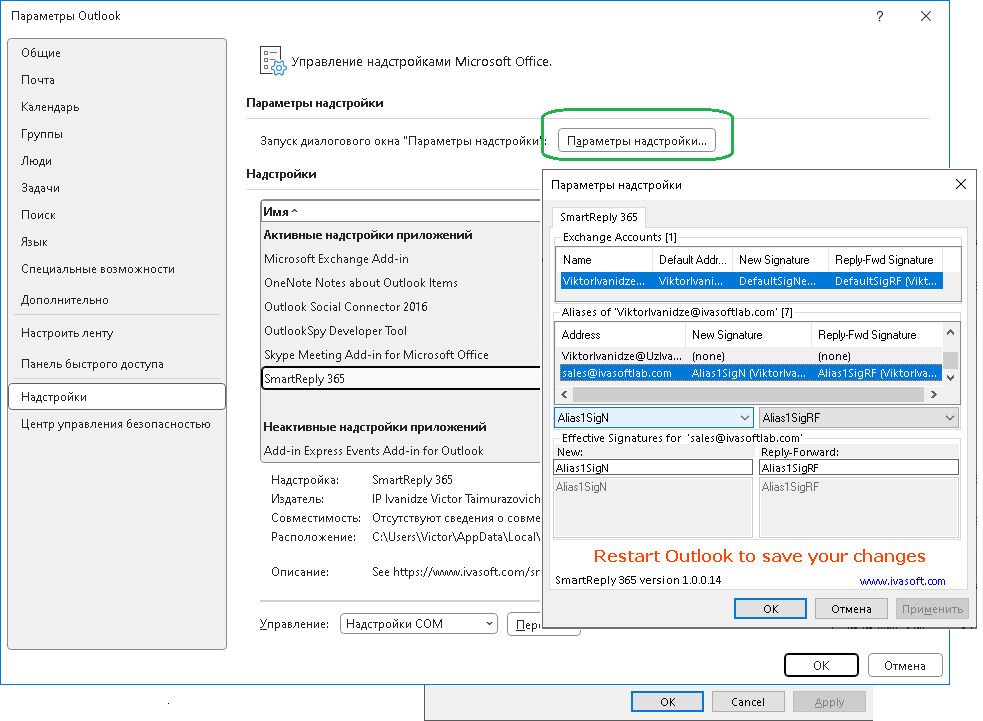Screen dimensions: 983x721
Task: Click the New Signature header in Exchange Accounts
Action: tap(780, 260)
